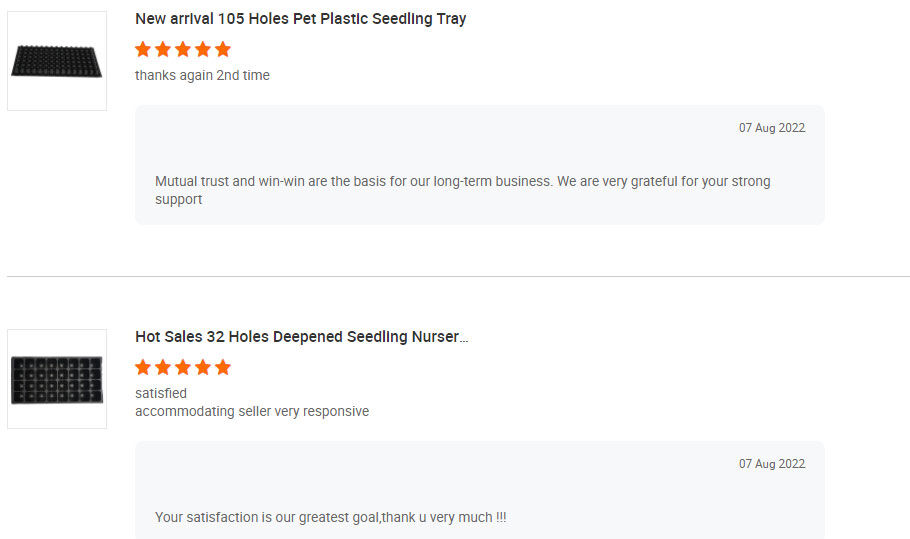Screen dimensions: 910x539
Task: Open "Hot Sales 32 Holes Deepened Seedling" title
Action: (301, 337)
